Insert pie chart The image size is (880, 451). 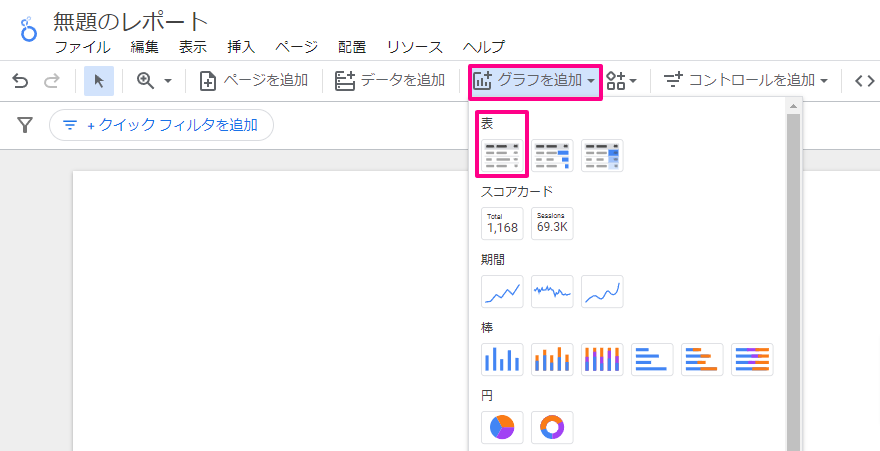point(502,427)
